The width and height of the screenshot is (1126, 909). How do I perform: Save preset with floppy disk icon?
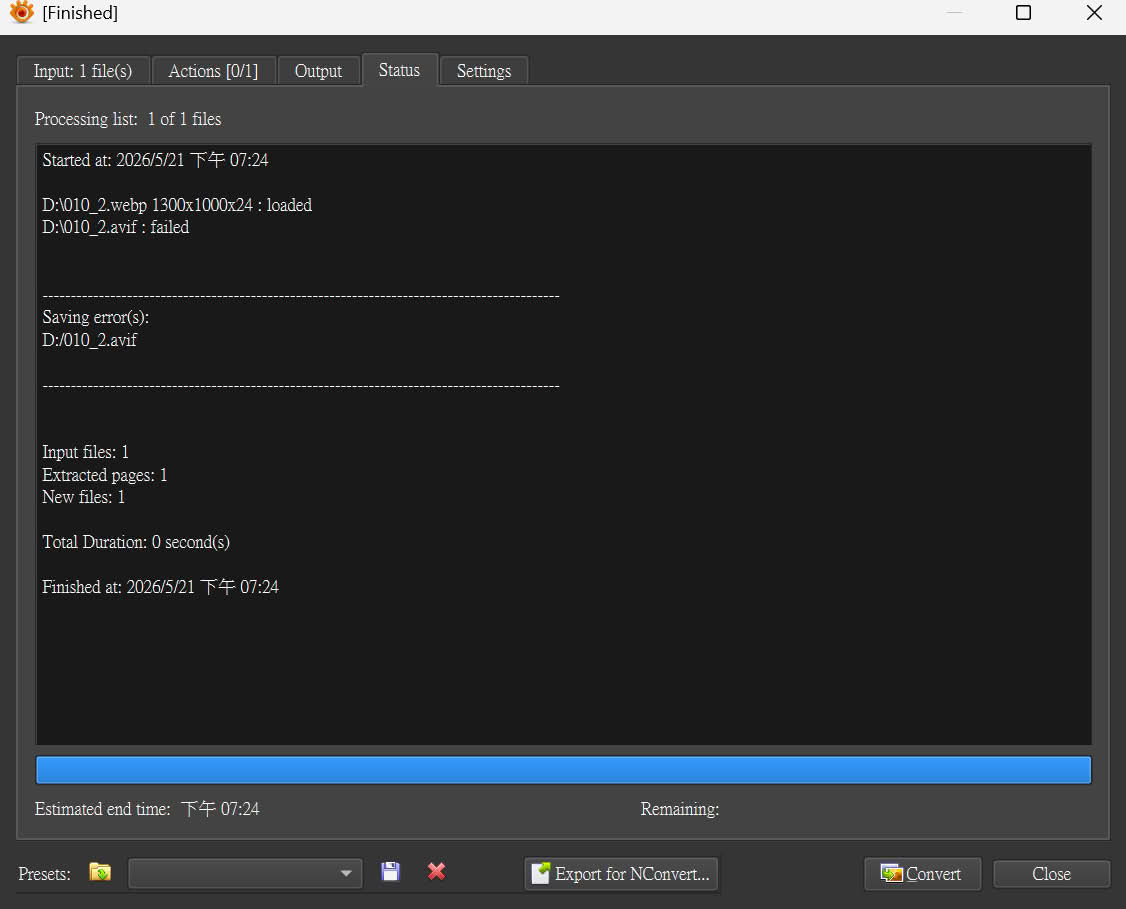[390, 872]
